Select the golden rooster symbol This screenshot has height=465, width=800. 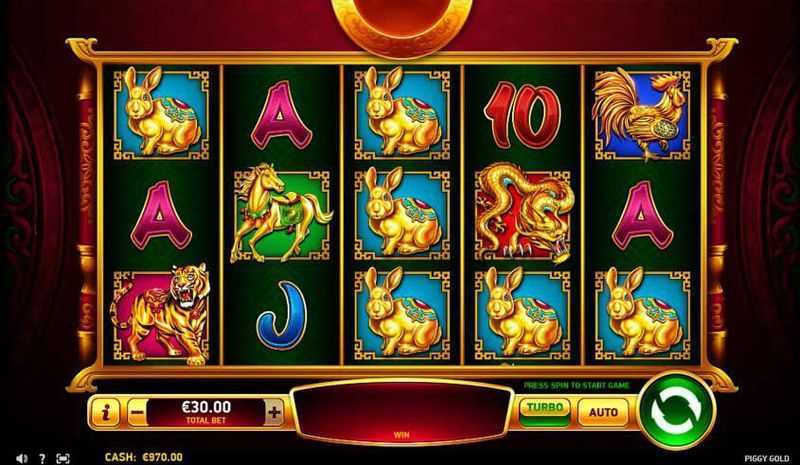[642, 114]
